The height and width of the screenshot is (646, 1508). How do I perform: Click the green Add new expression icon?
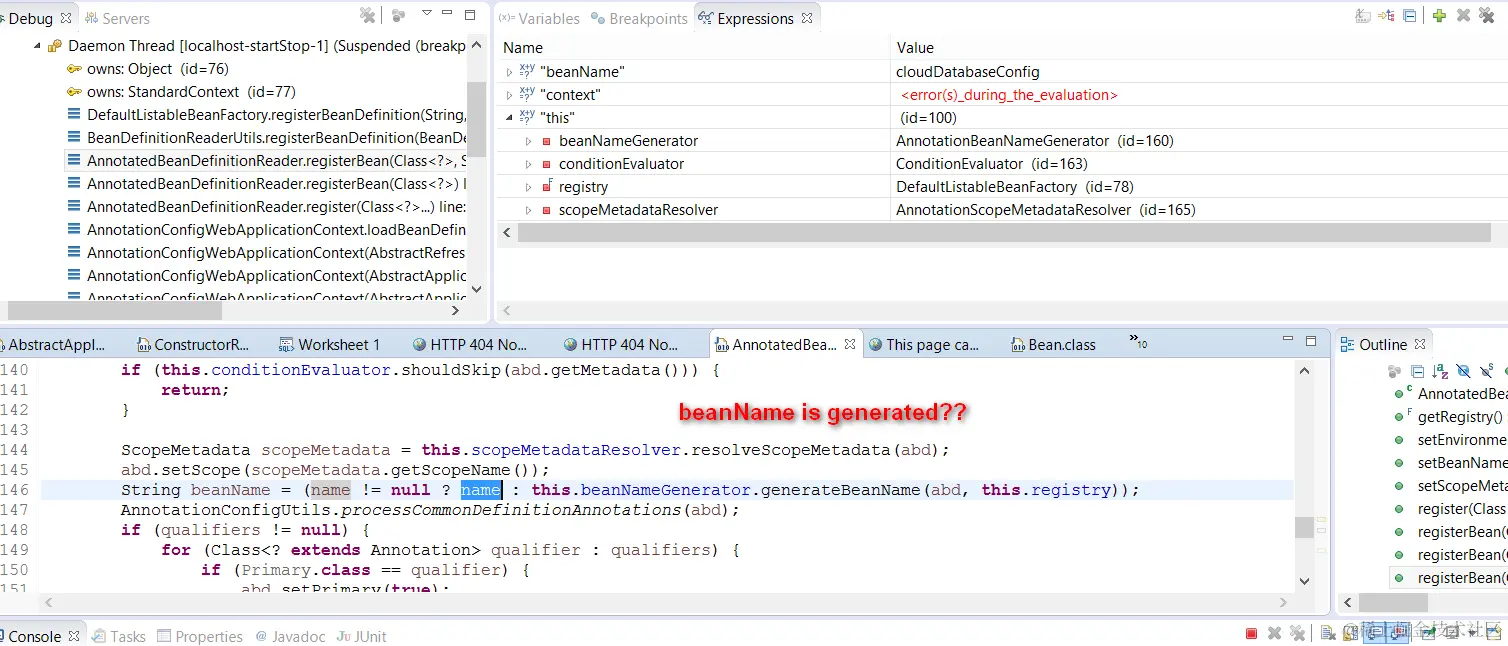(1439, 16)
